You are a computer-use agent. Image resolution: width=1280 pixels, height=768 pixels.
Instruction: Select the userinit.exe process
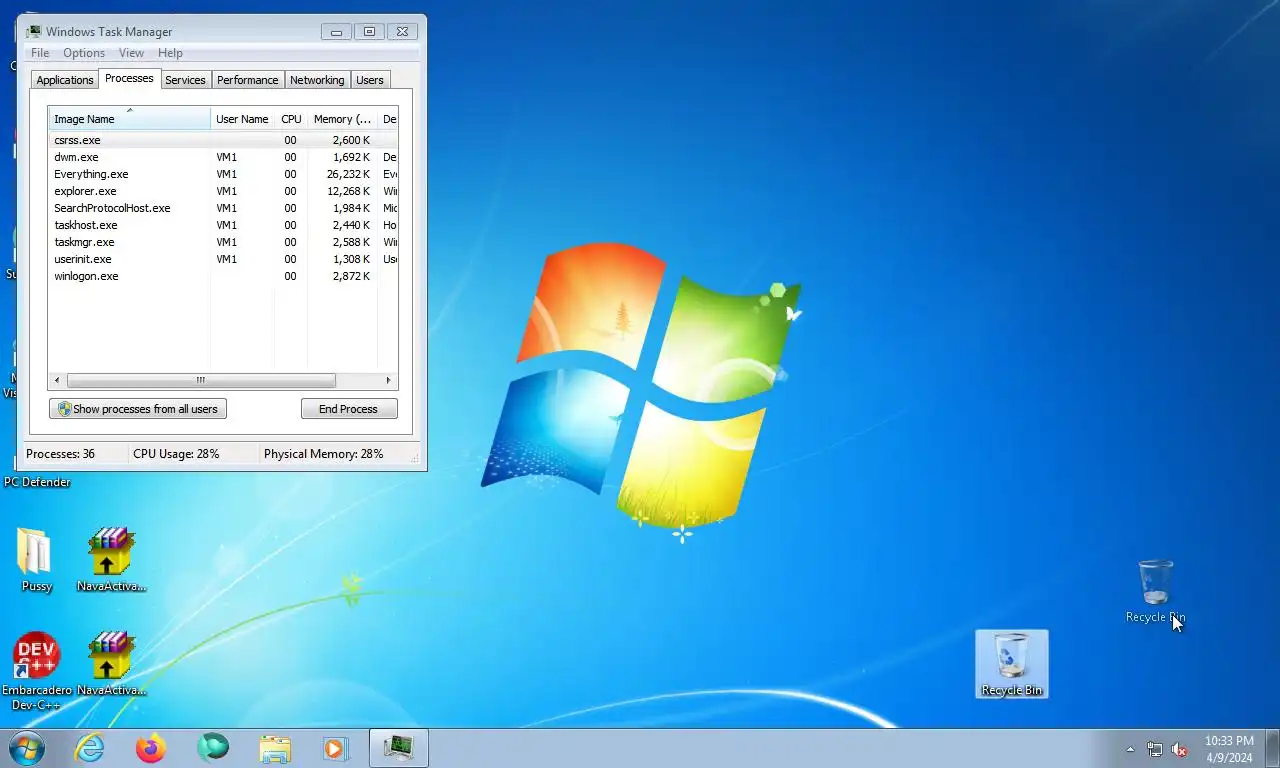(223, 259)
